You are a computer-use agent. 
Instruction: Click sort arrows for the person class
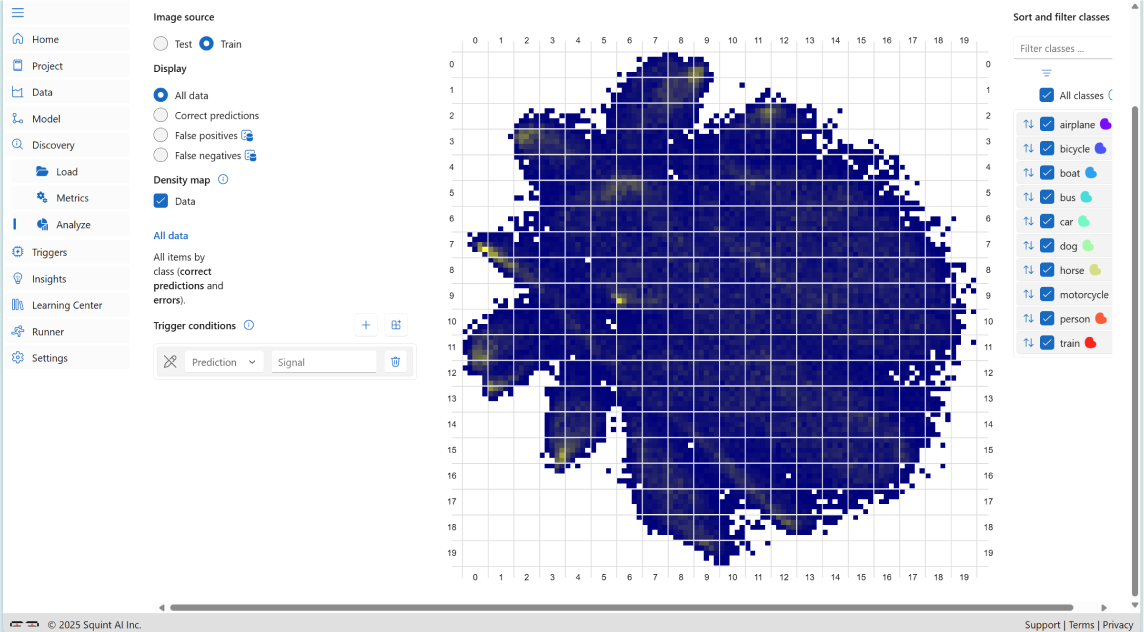(1028, 319)
